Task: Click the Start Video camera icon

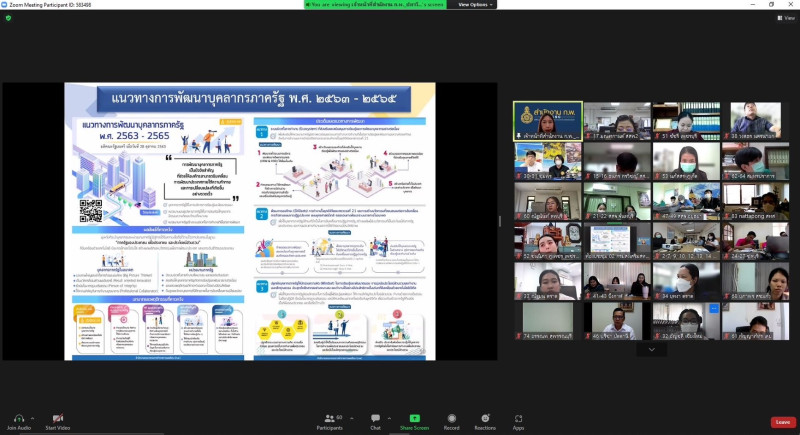Action: pos(58,419)
